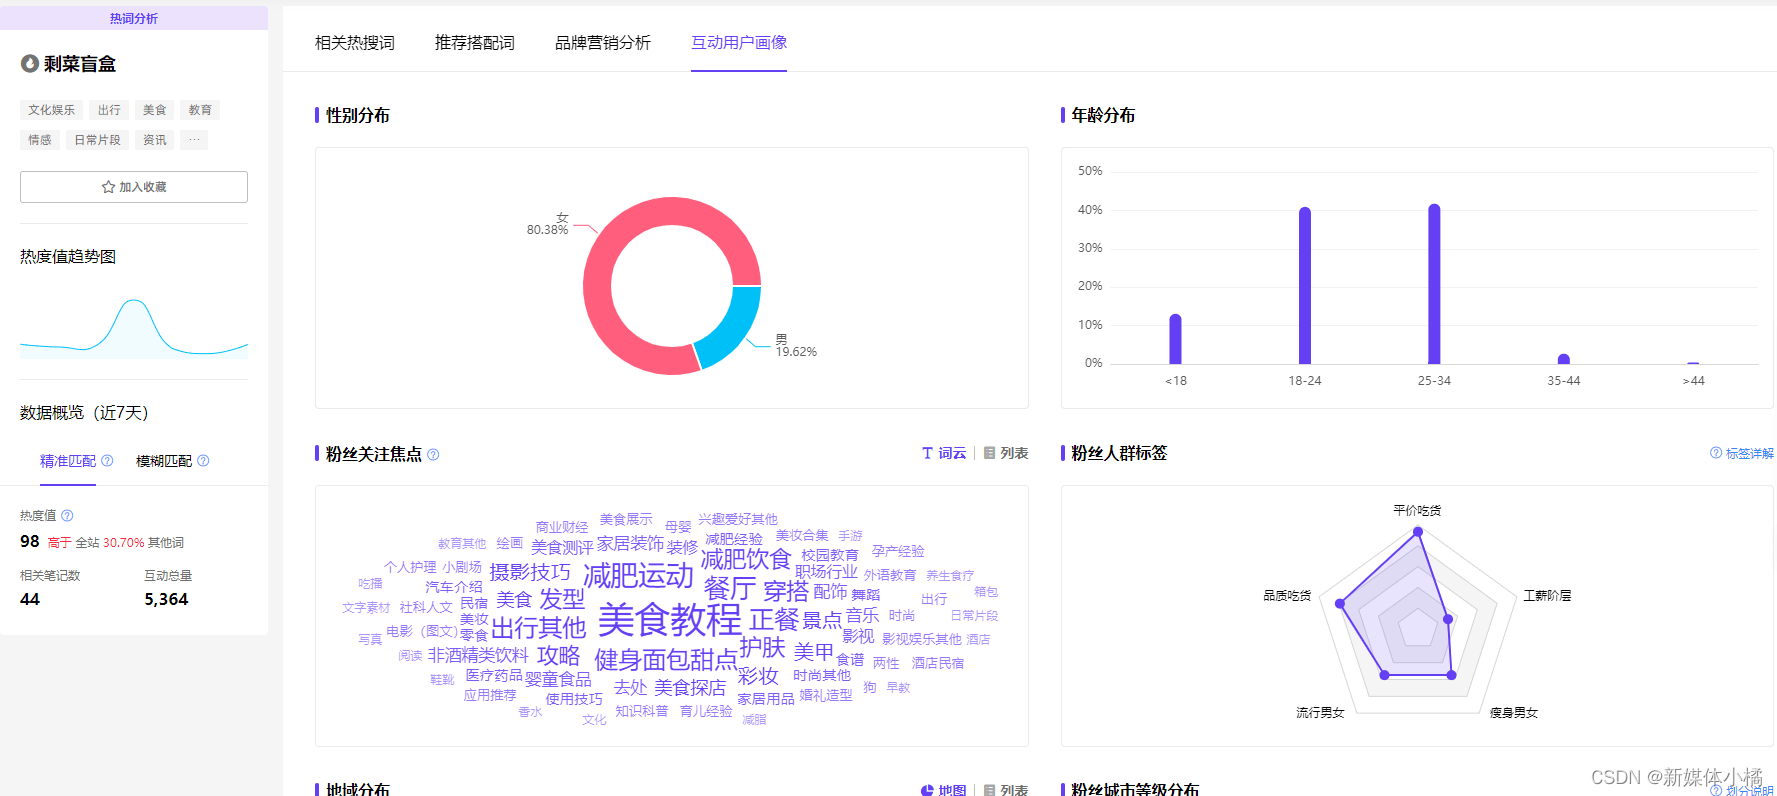1777x796 pixels.
Task: Select the 教育 category tag
Action: (x=200, y=110)
